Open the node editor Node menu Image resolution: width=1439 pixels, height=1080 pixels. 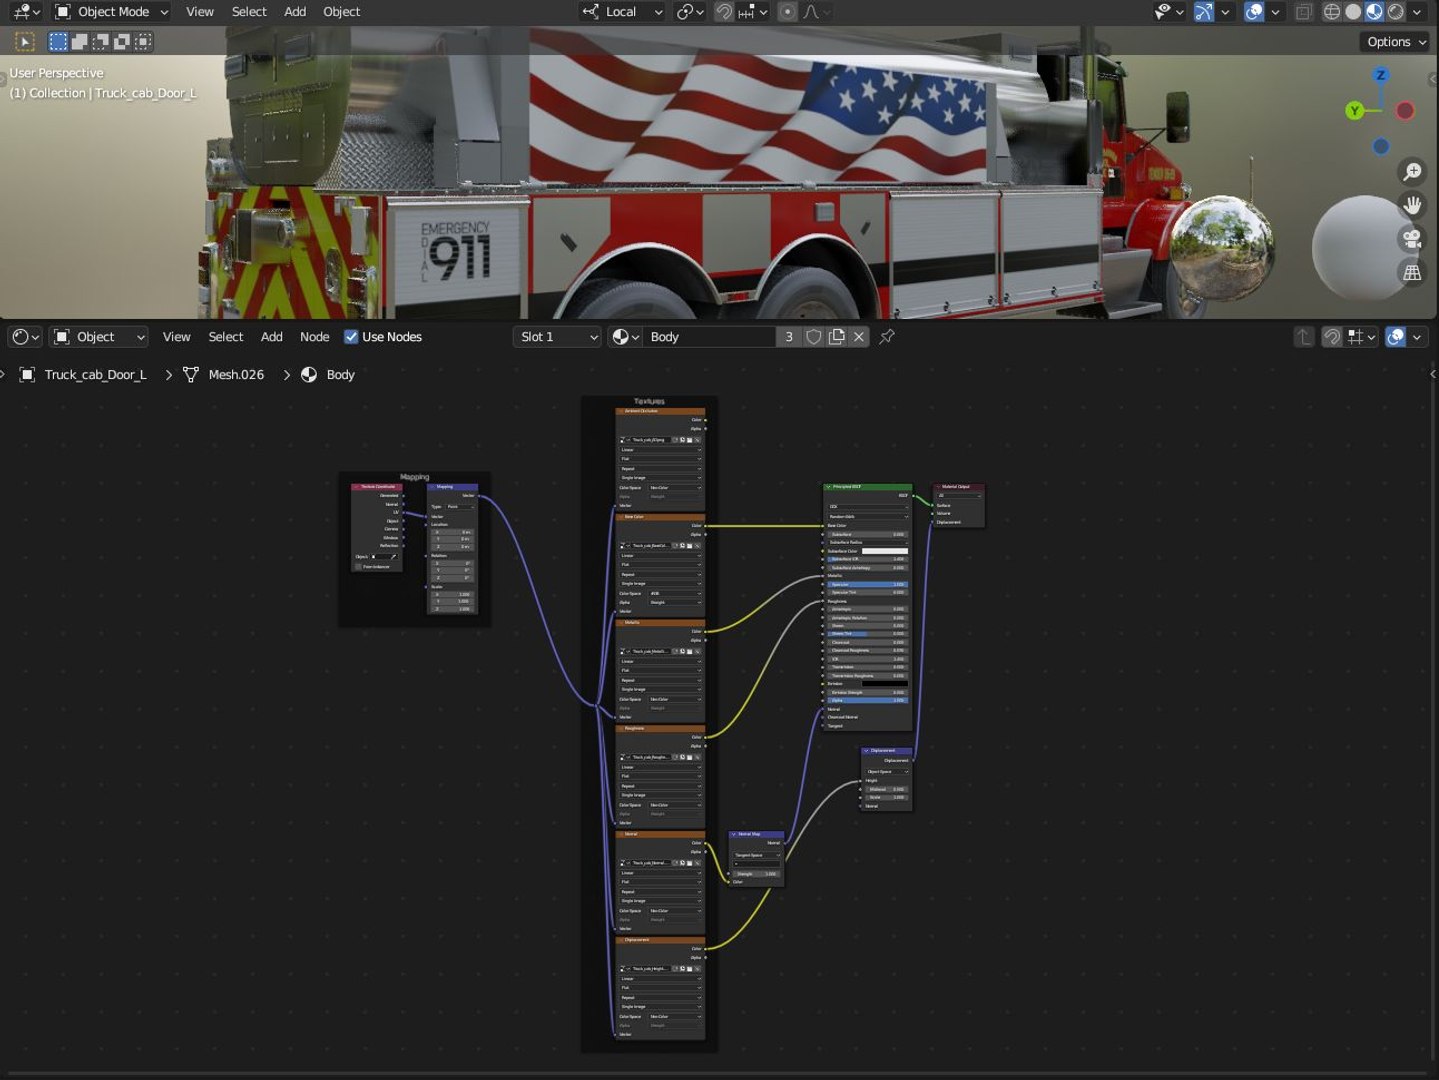click(x=315, y=337)
